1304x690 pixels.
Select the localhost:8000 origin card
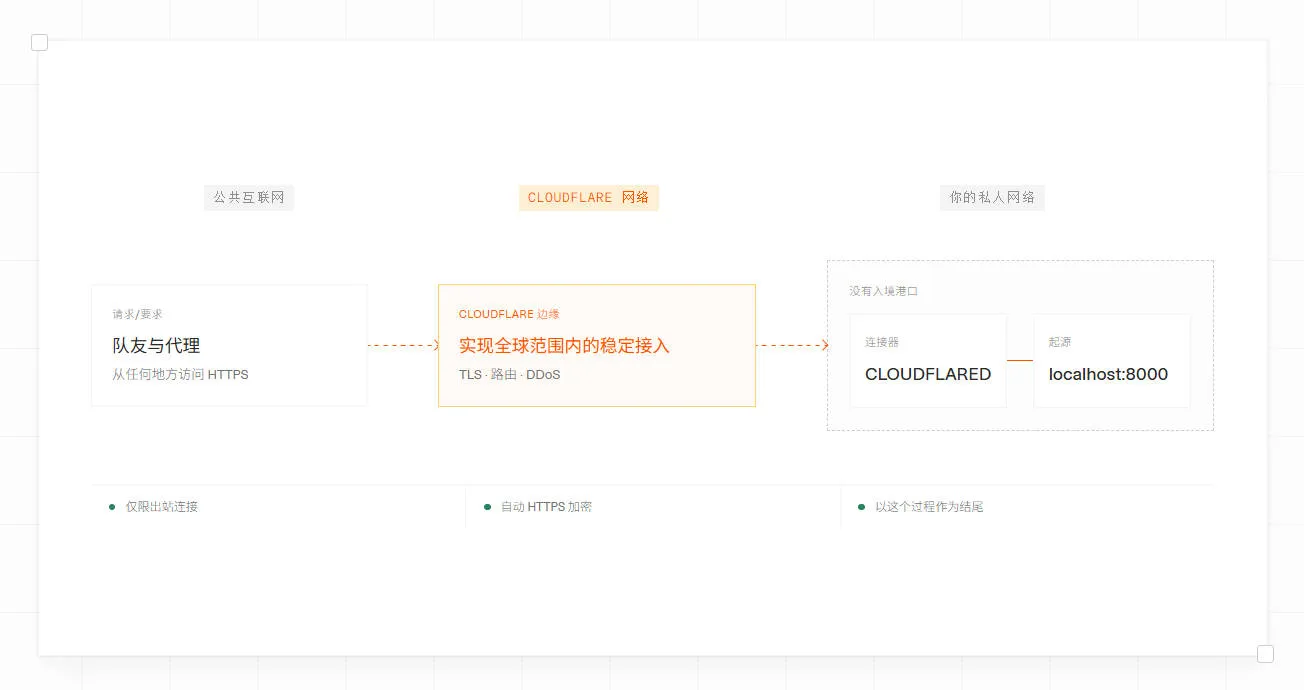(1112, 360)
